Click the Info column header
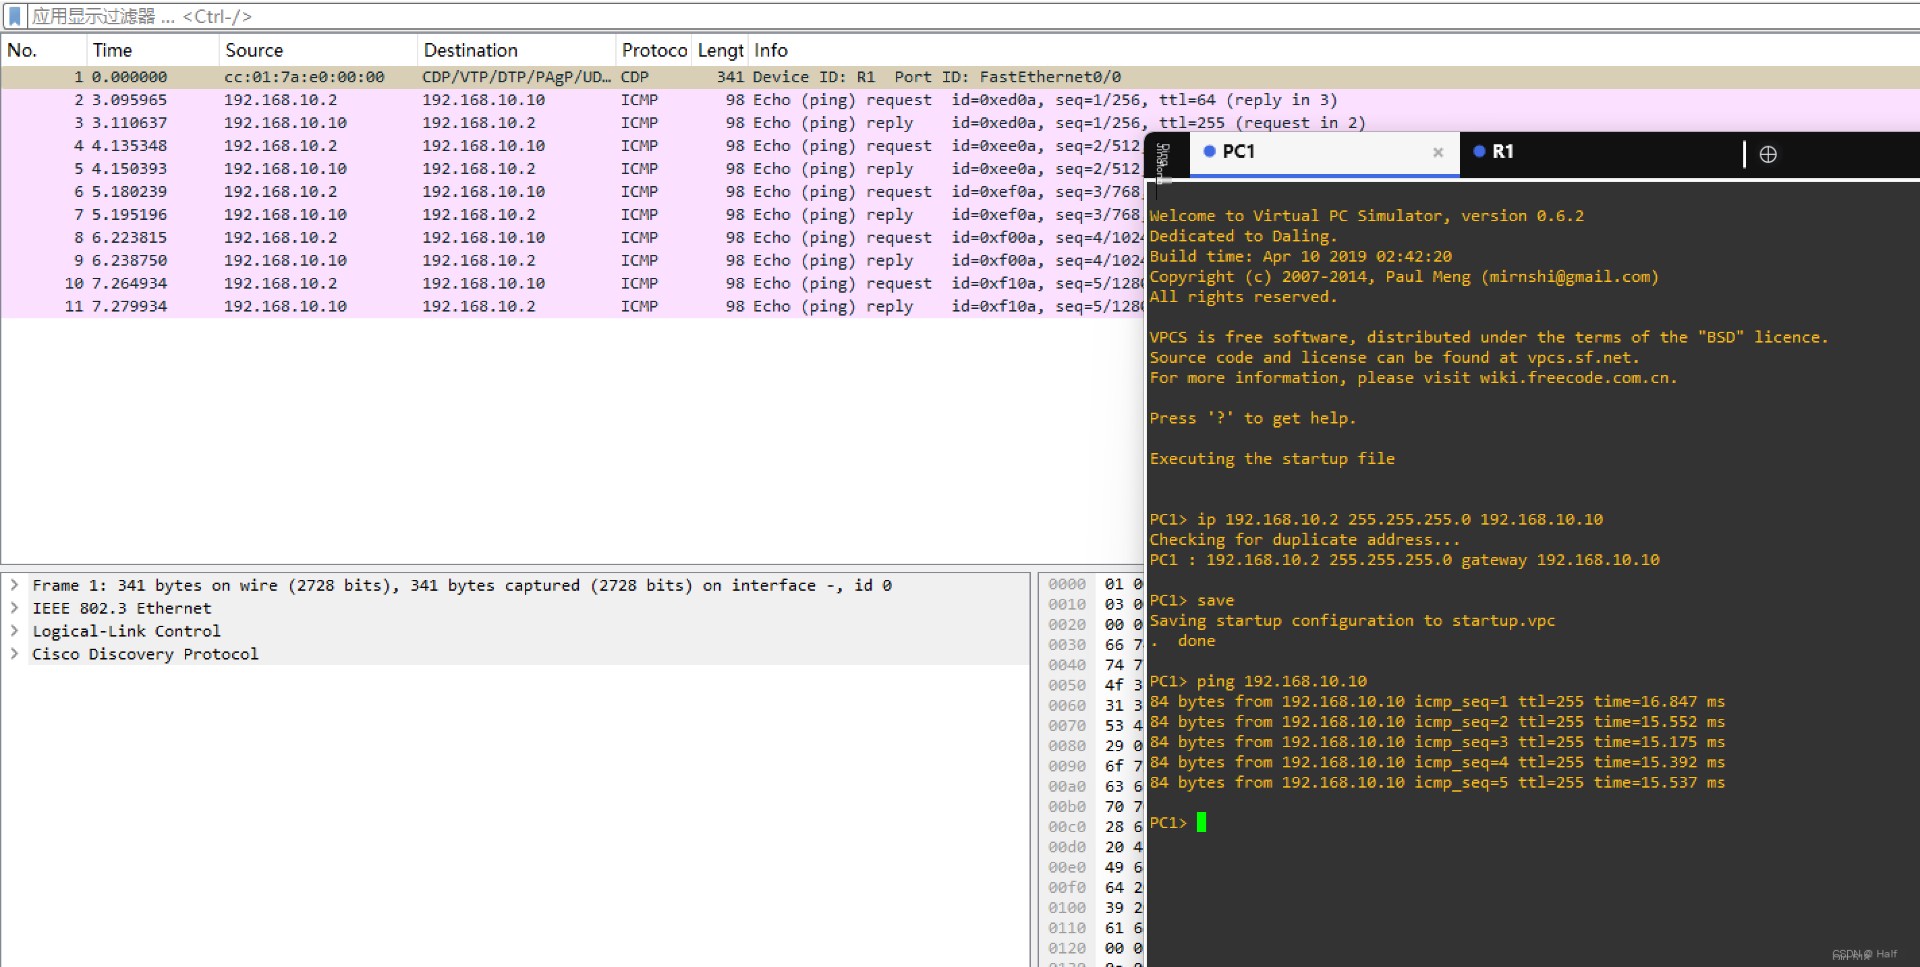Screen dimensions: 1920x967 tap(771, 50)
